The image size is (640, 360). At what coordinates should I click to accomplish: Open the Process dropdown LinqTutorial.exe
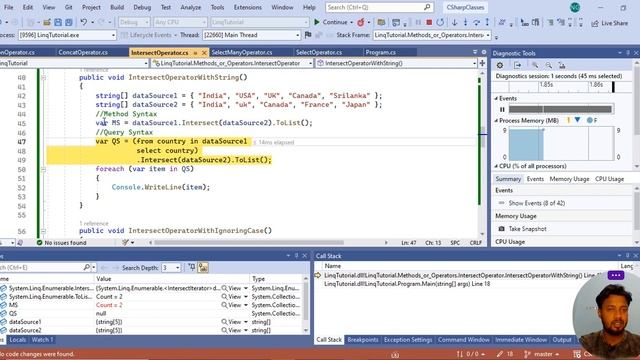pyautogui.click(x=67, y=36)
